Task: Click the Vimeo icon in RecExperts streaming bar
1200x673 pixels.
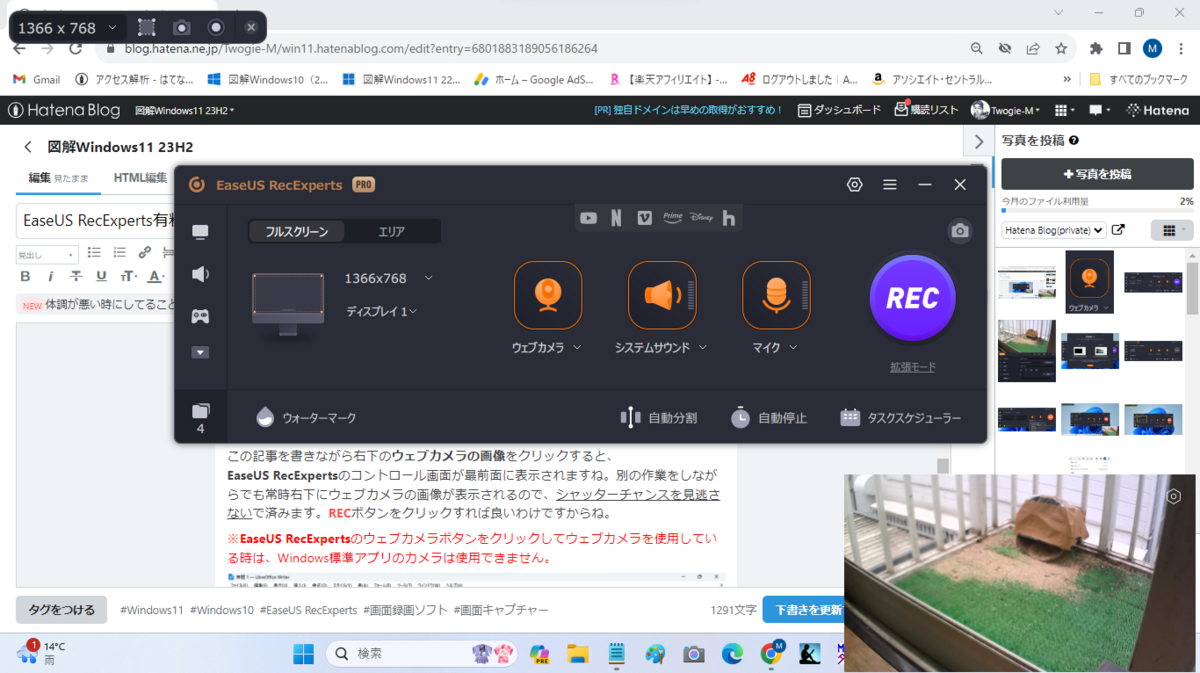Action: click(644, 218)
